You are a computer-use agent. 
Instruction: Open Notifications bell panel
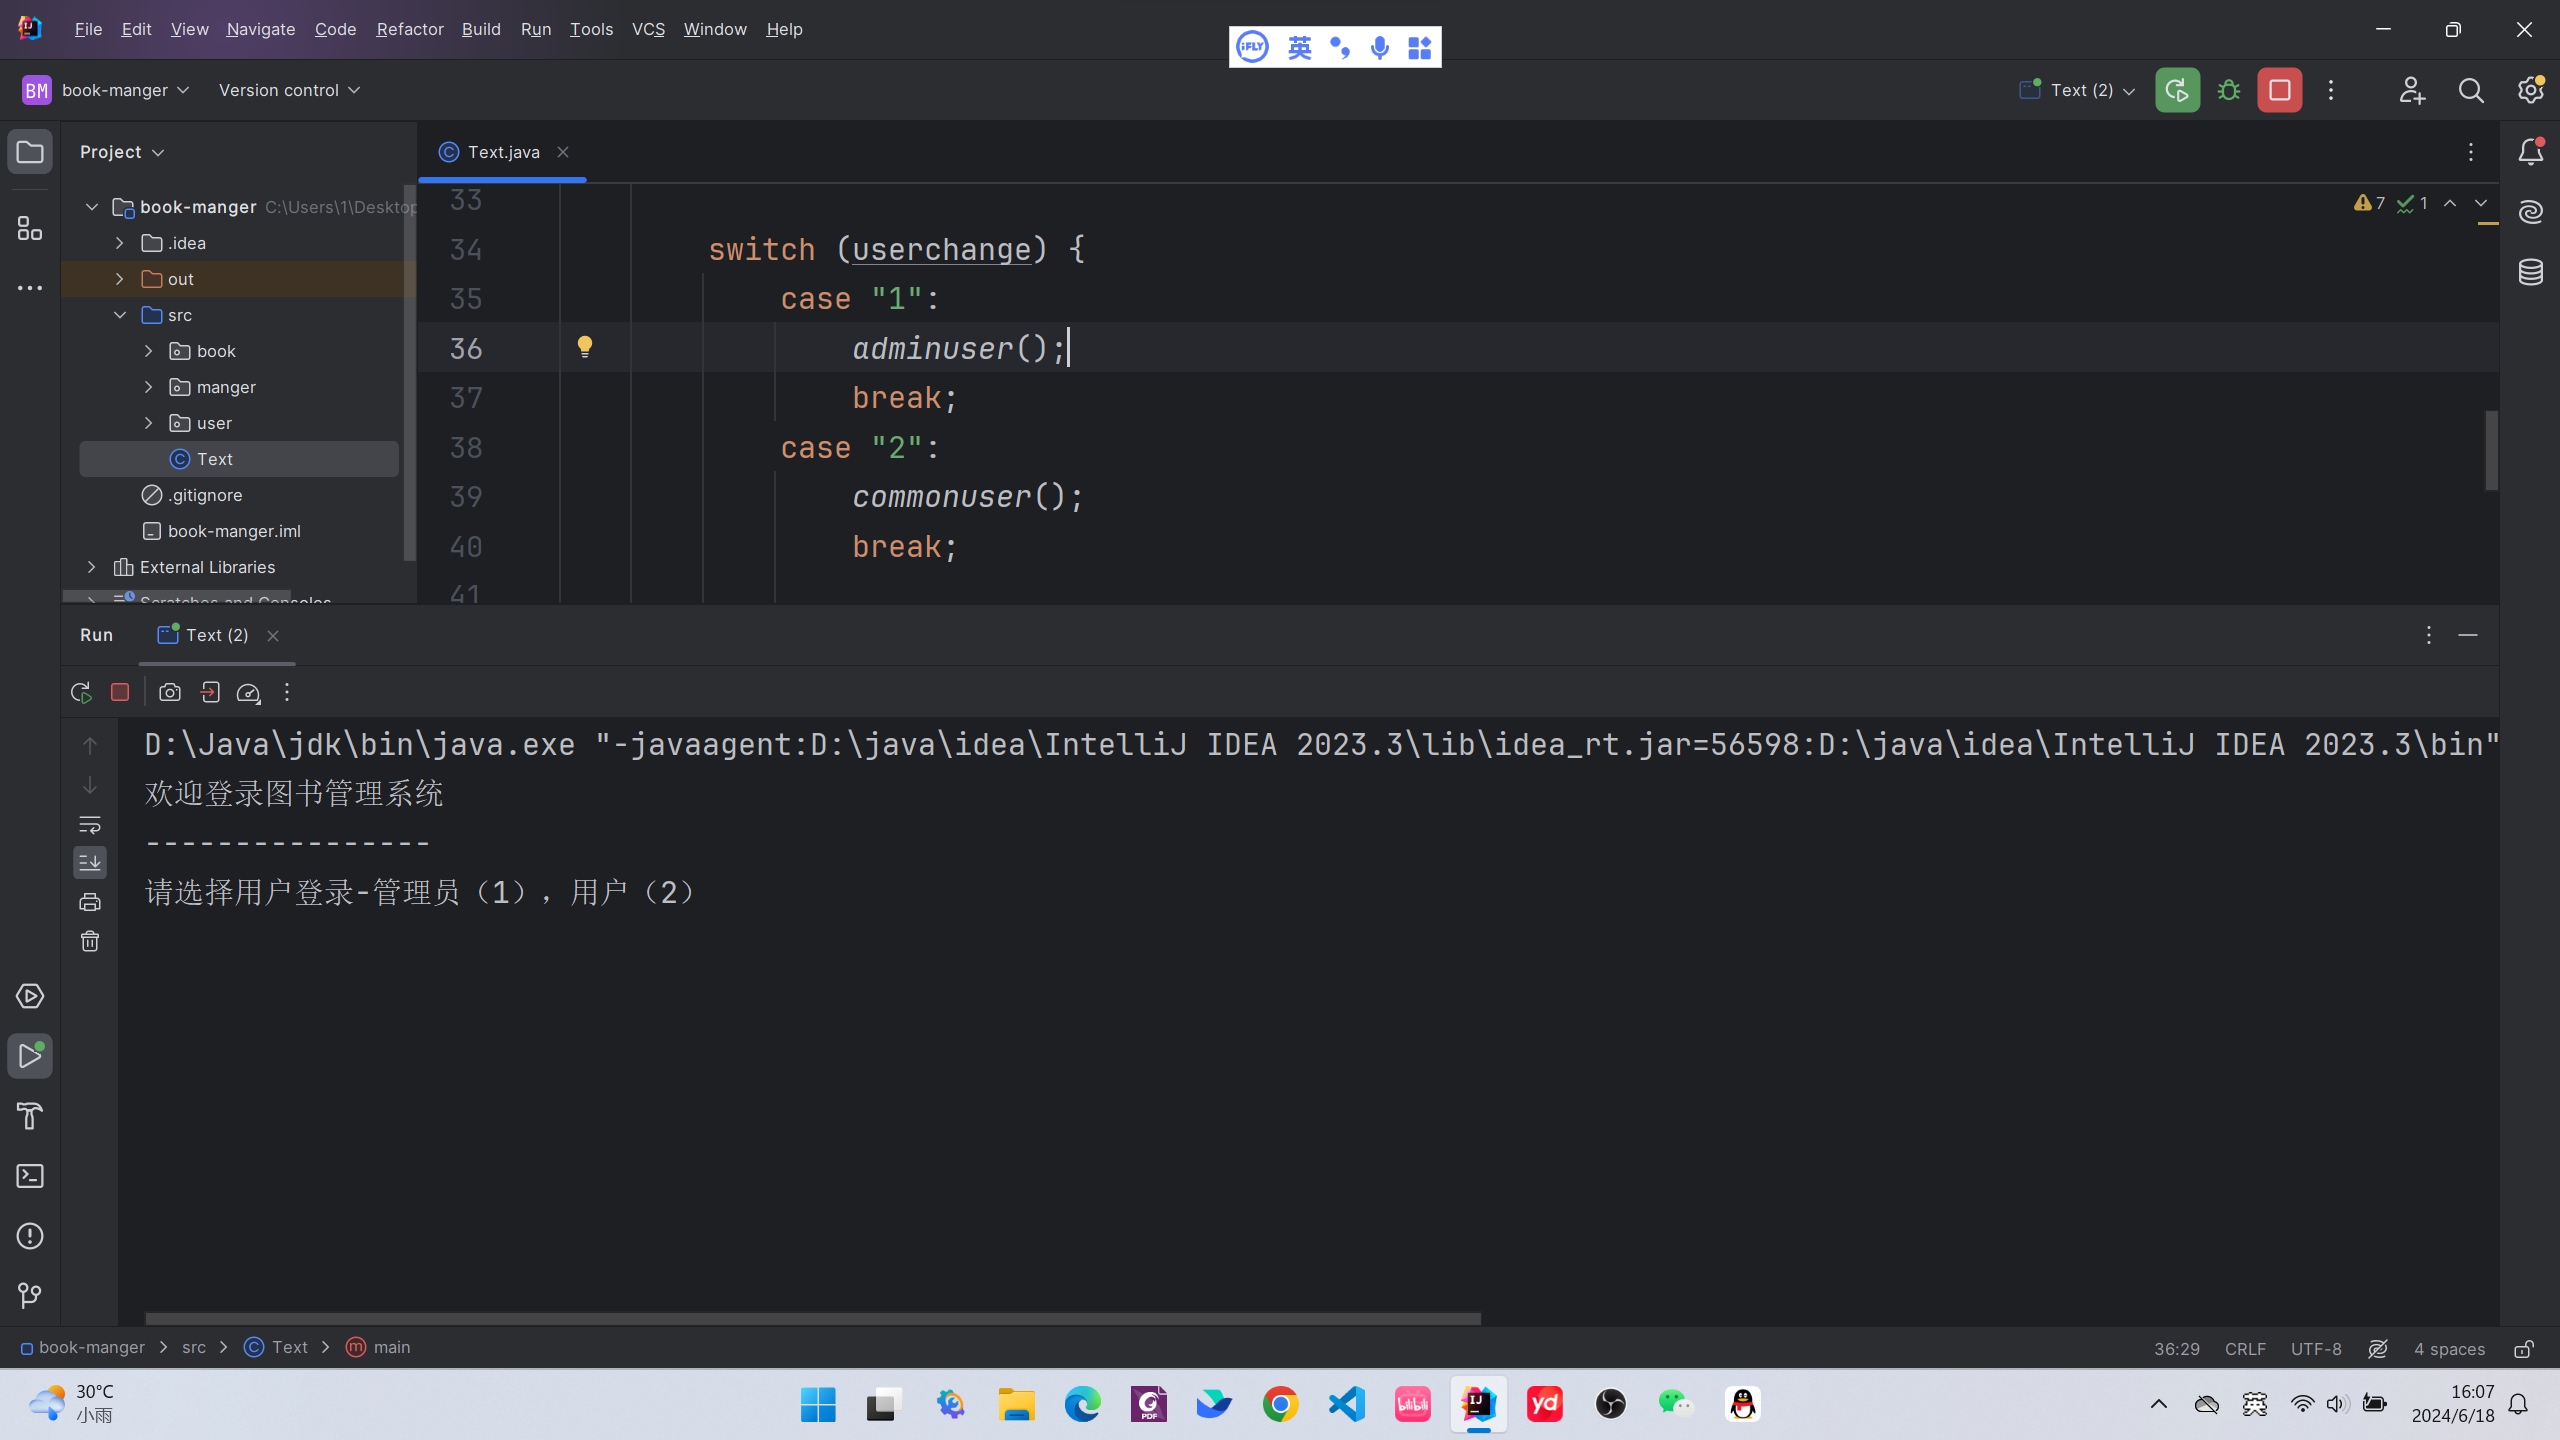point(2530,152)
